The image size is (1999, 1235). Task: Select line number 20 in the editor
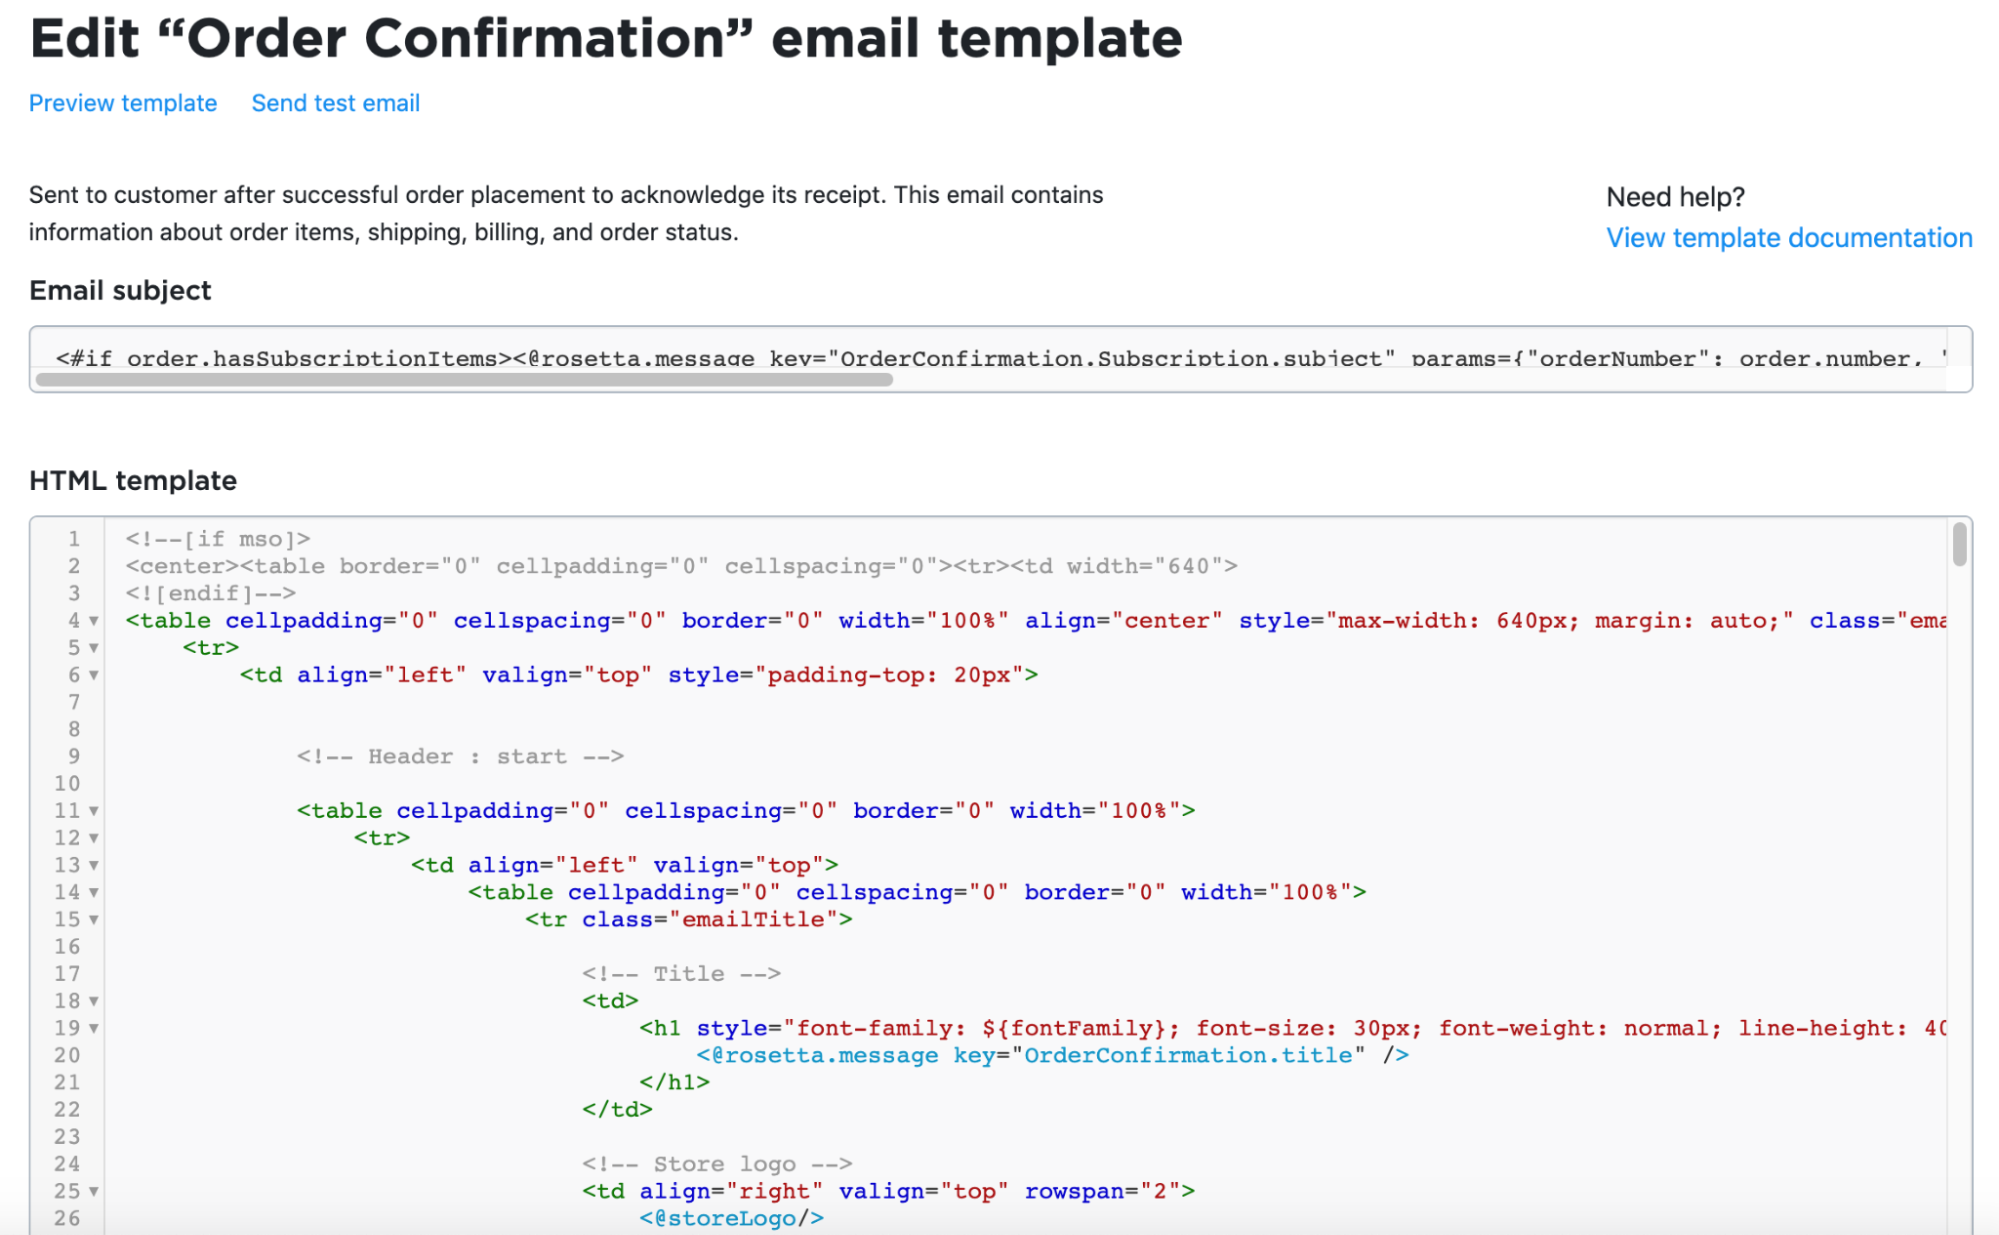coord(68,1055)
